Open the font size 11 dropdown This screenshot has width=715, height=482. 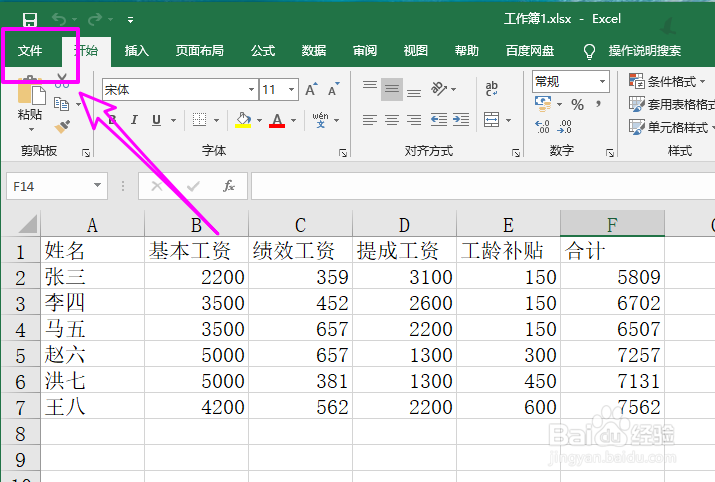291,89
